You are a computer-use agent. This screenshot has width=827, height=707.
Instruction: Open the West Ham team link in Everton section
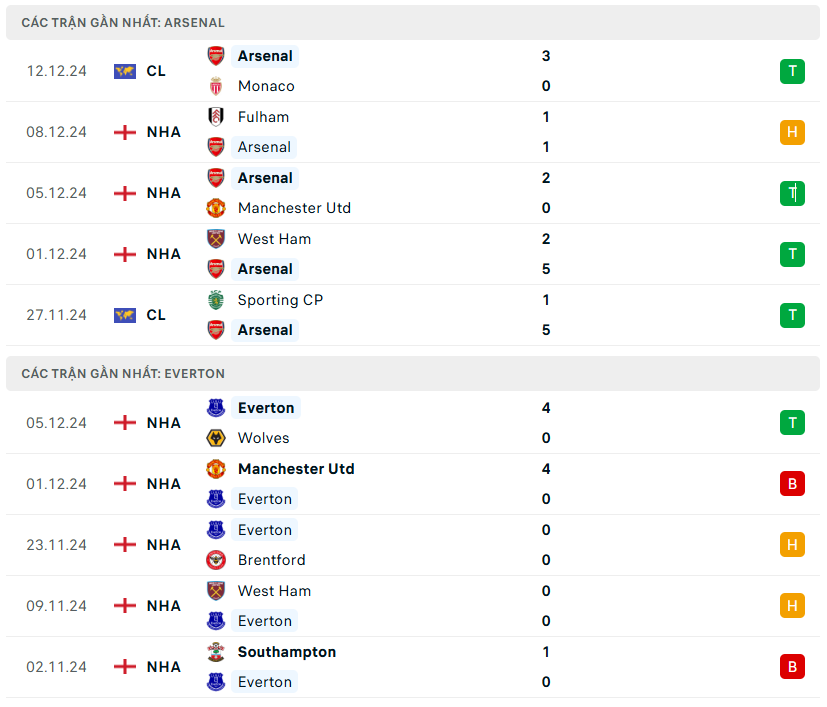(x=274, y=591)
